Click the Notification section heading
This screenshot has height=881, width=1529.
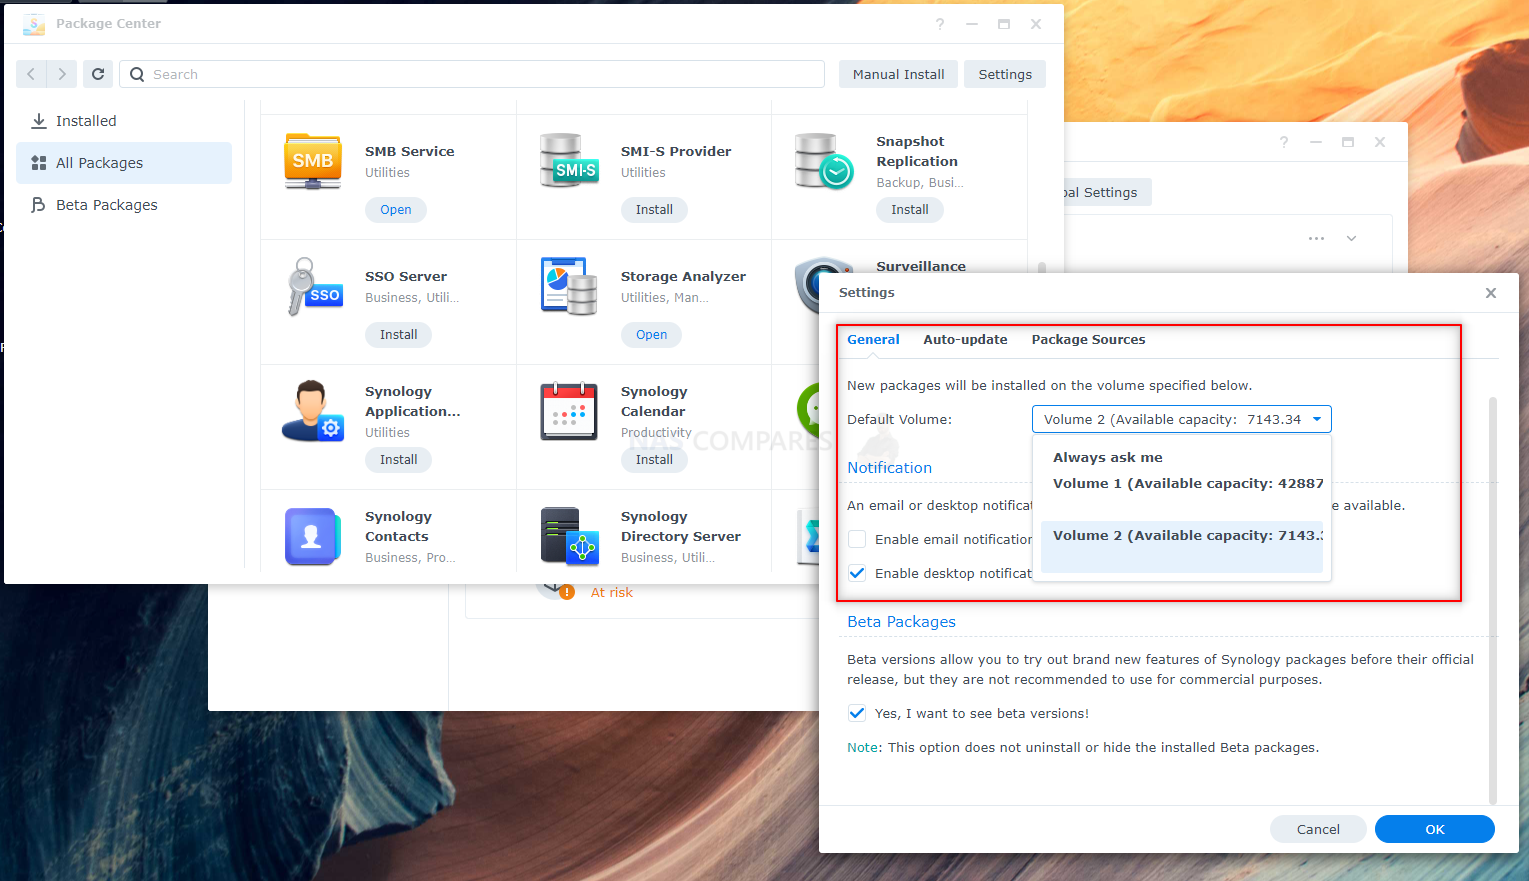[889, 468]
